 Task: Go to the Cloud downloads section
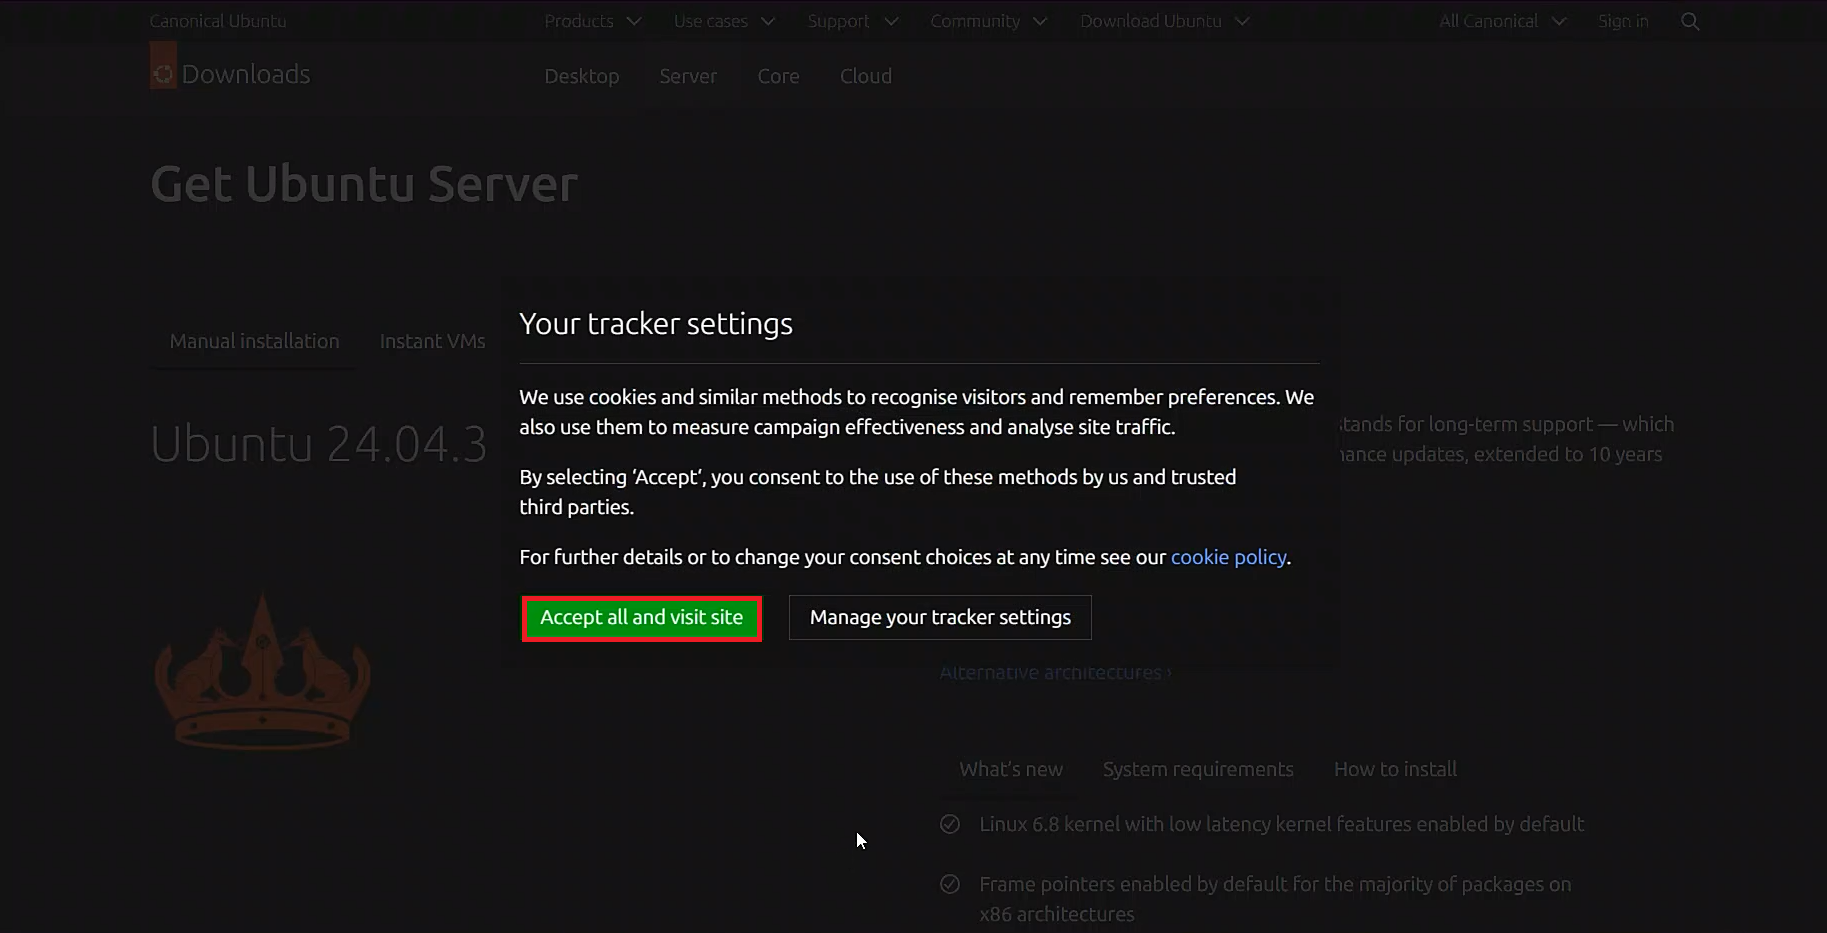click(x=865, y=76)
